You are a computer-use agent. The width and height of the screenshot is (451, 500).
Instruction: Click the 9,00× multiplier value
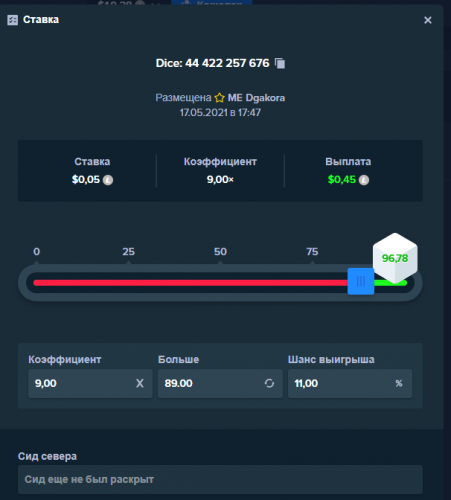[220, 180]
